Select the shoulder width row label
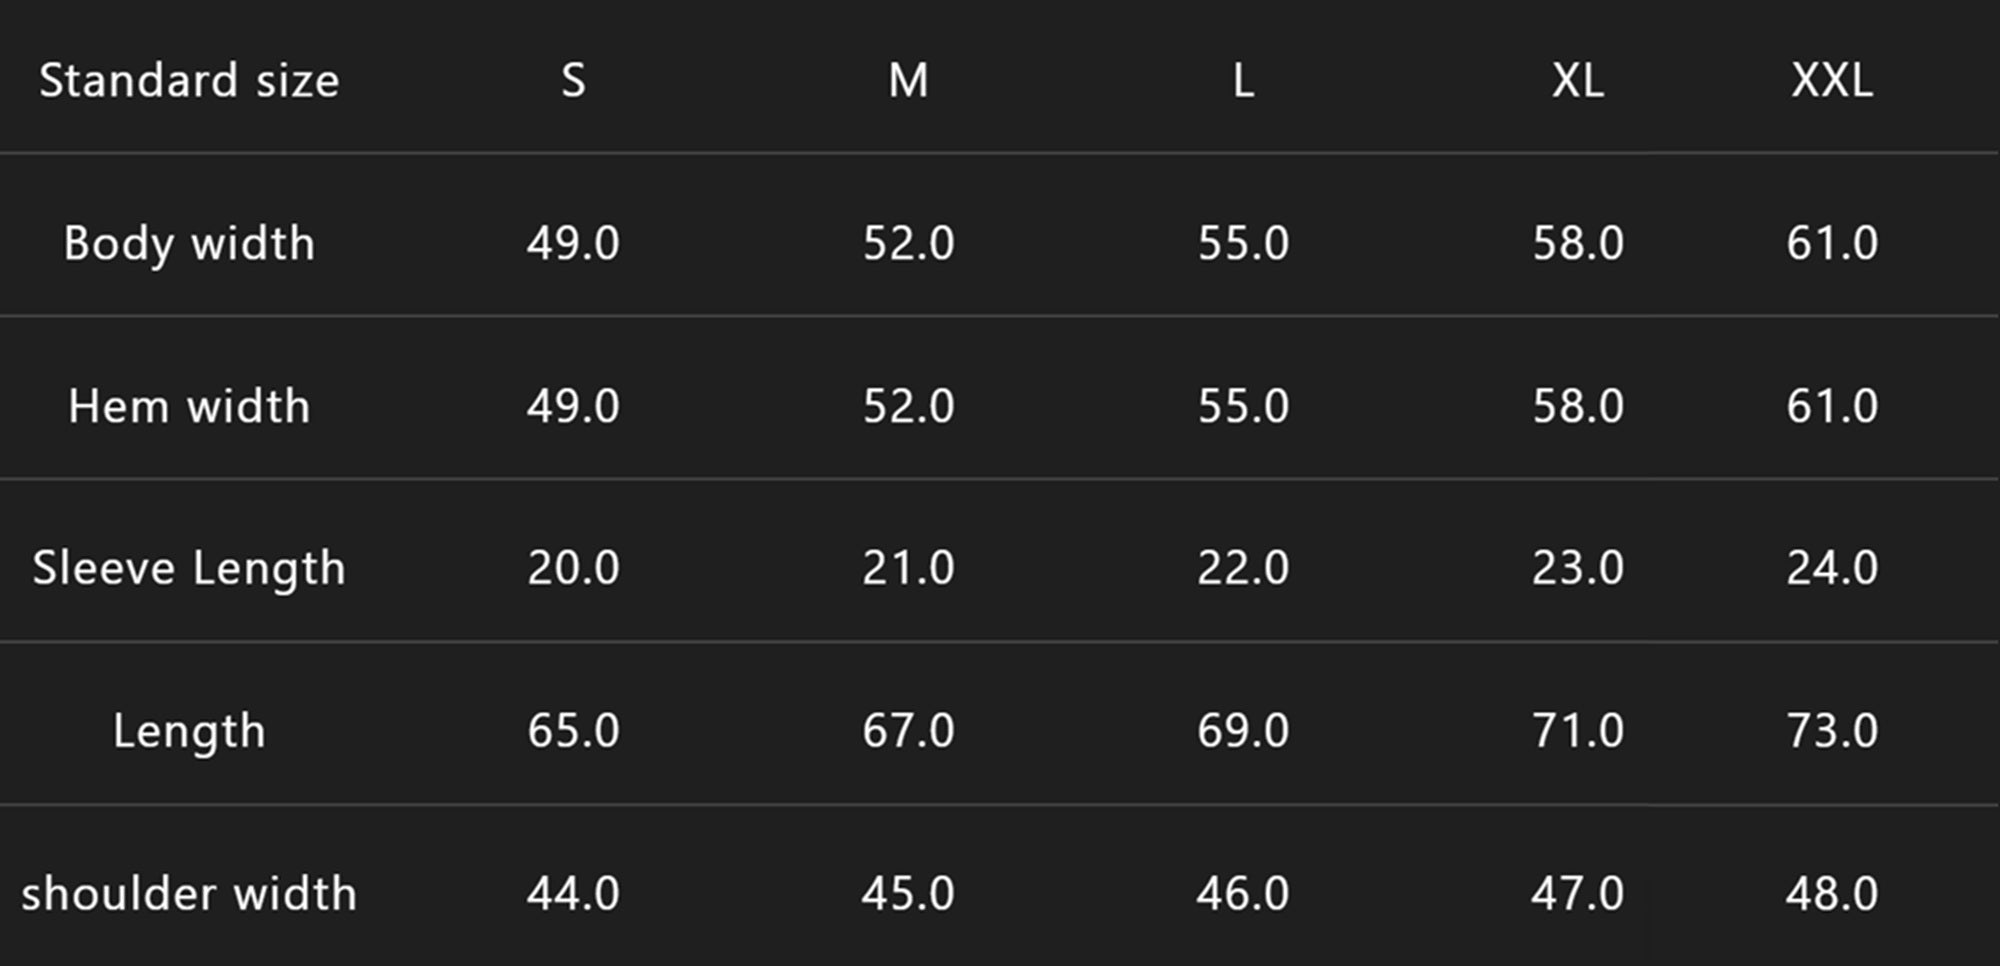The image size is (2000, 966). pos(189,893)
